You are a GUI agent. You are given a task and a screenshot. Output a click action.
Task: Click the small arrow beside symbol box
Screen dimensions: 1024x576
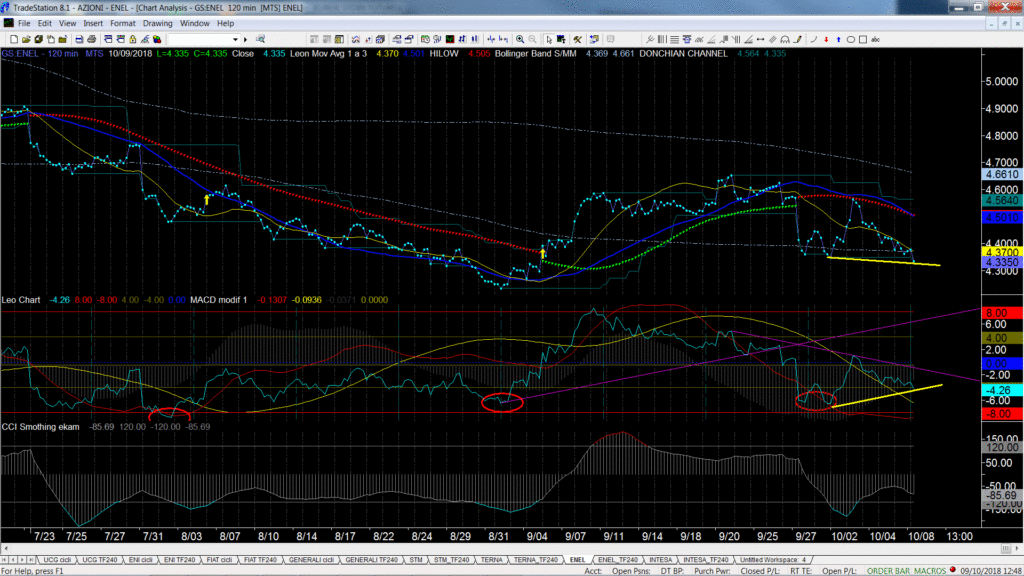point(246,39)
